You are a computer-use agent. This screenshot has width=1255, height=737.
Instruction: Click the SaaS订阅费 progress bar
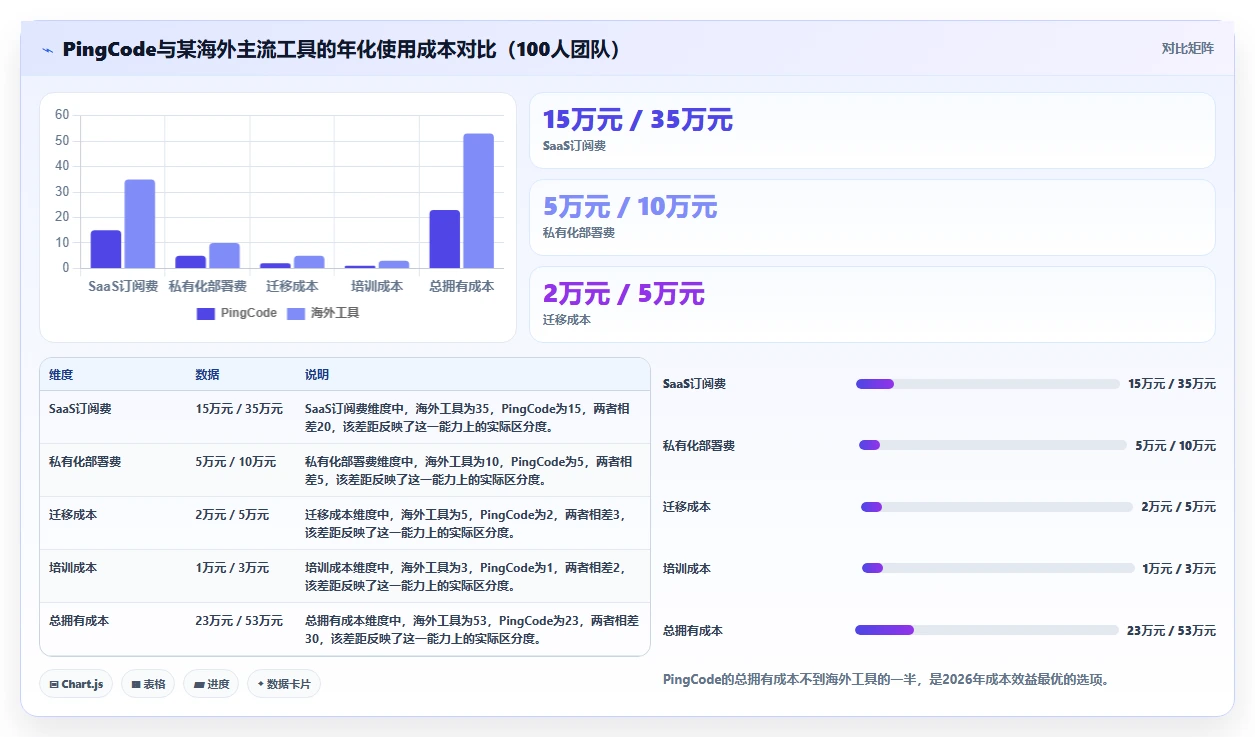[987, 384]
